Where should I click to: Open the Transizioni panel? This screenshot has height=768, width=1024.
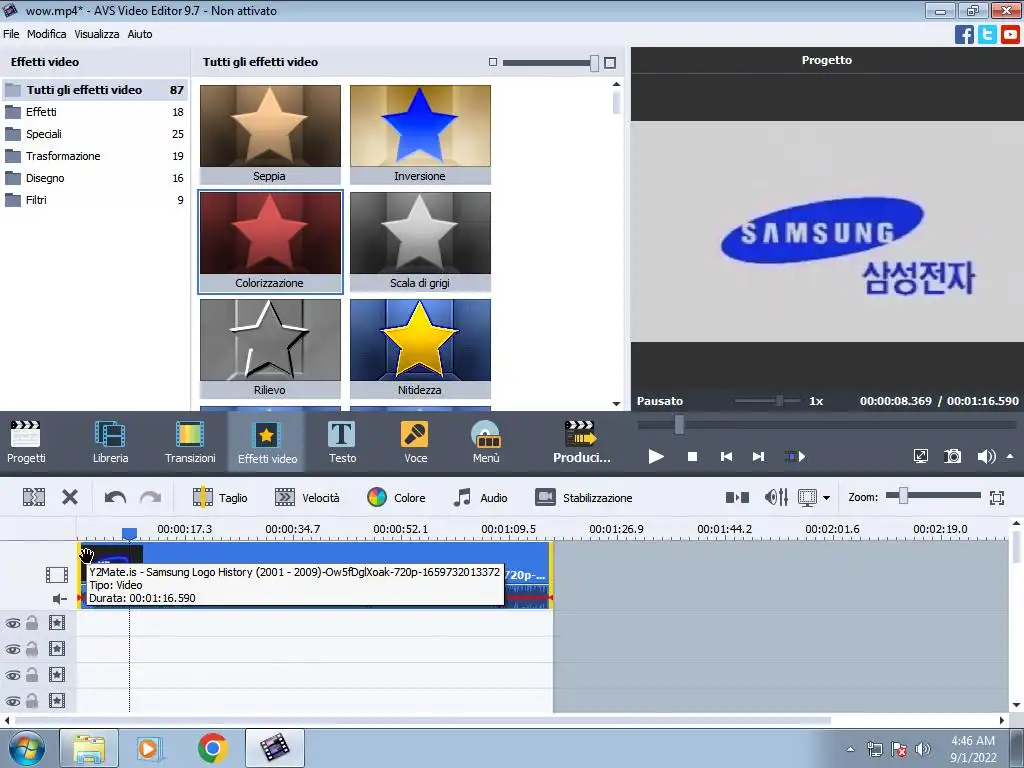coord(190,441)
